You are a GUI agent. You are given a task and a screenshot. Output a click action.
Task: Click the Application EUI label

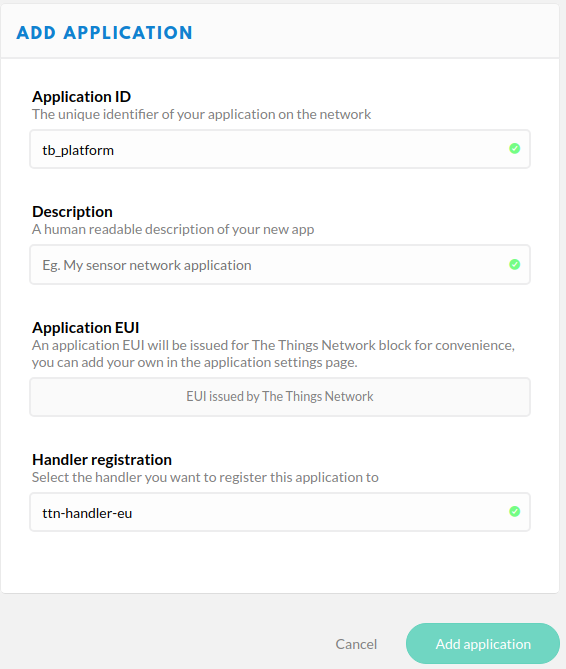coord(86,328)
